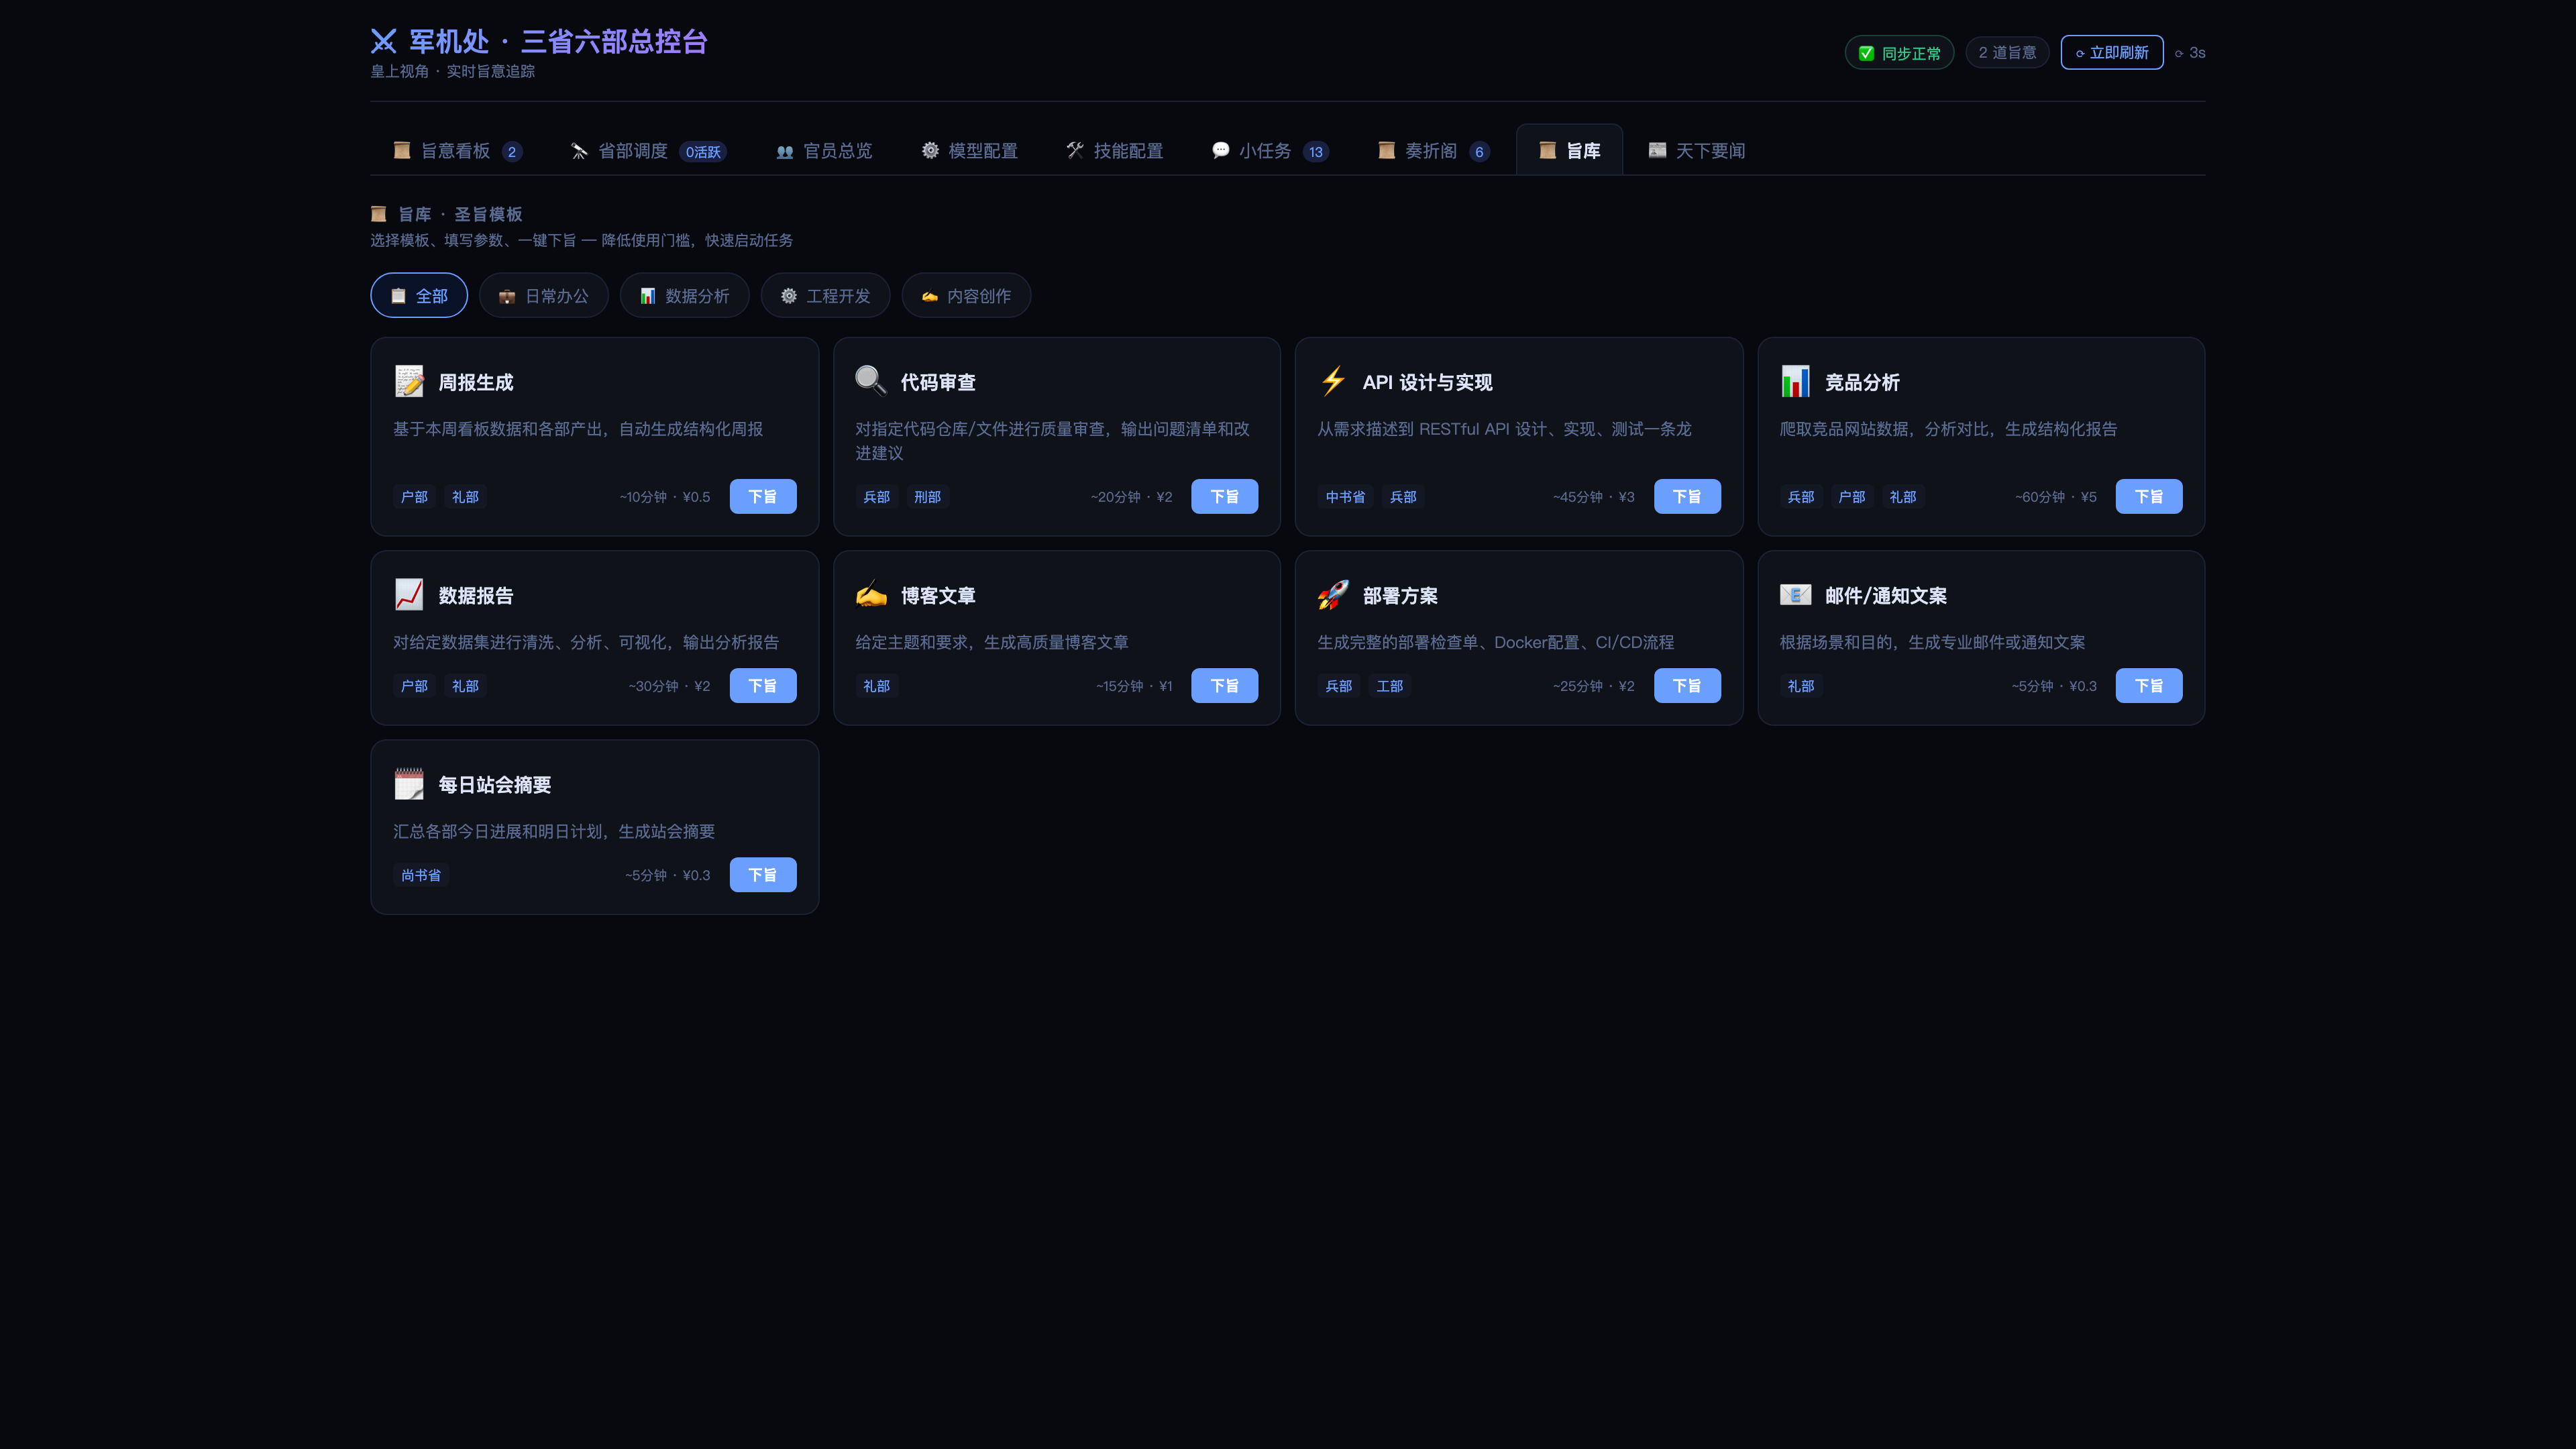Click the envelope icon on 邮件/通知文案 card

1795,595
